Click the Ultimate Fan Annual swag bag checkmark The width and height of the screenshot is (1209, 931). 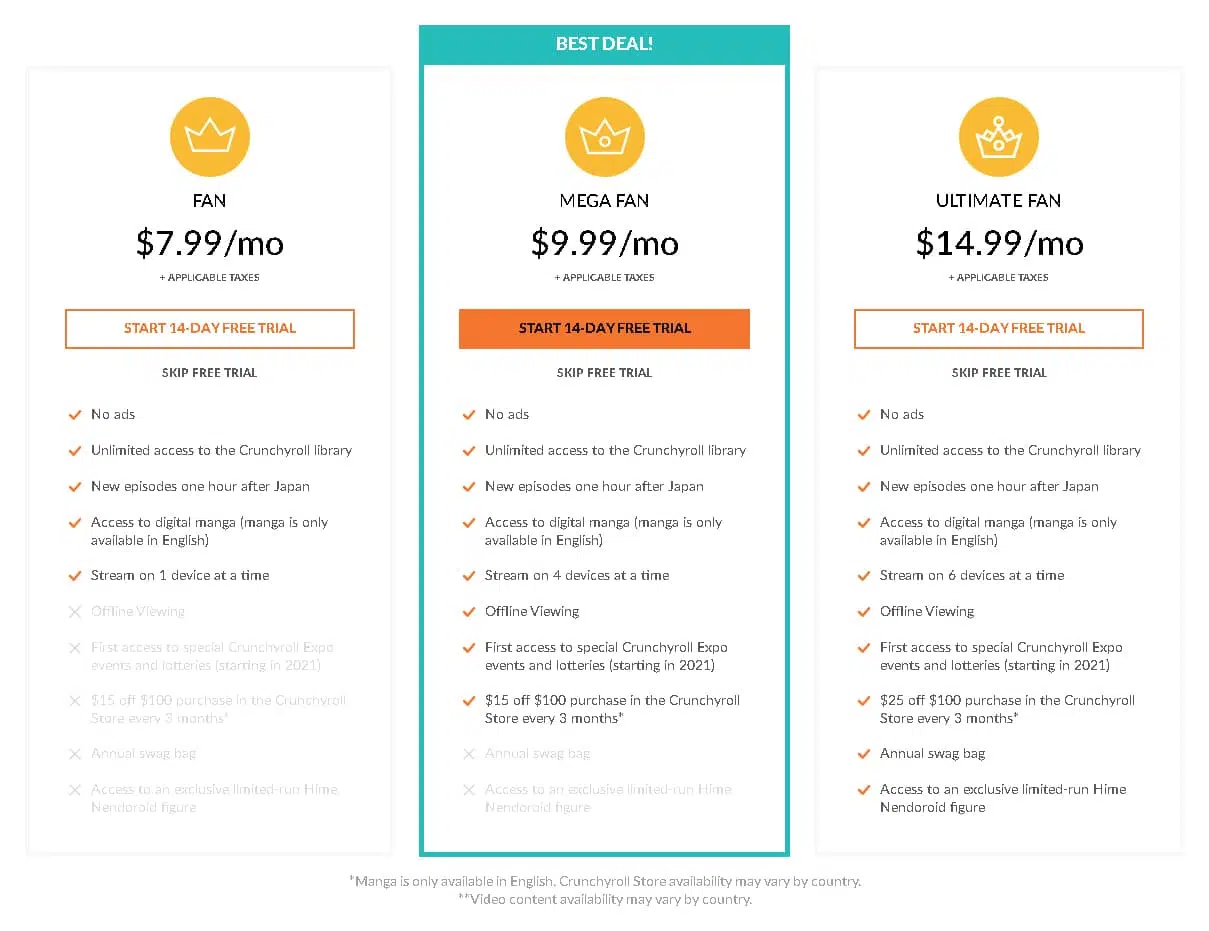click(863, 753)
